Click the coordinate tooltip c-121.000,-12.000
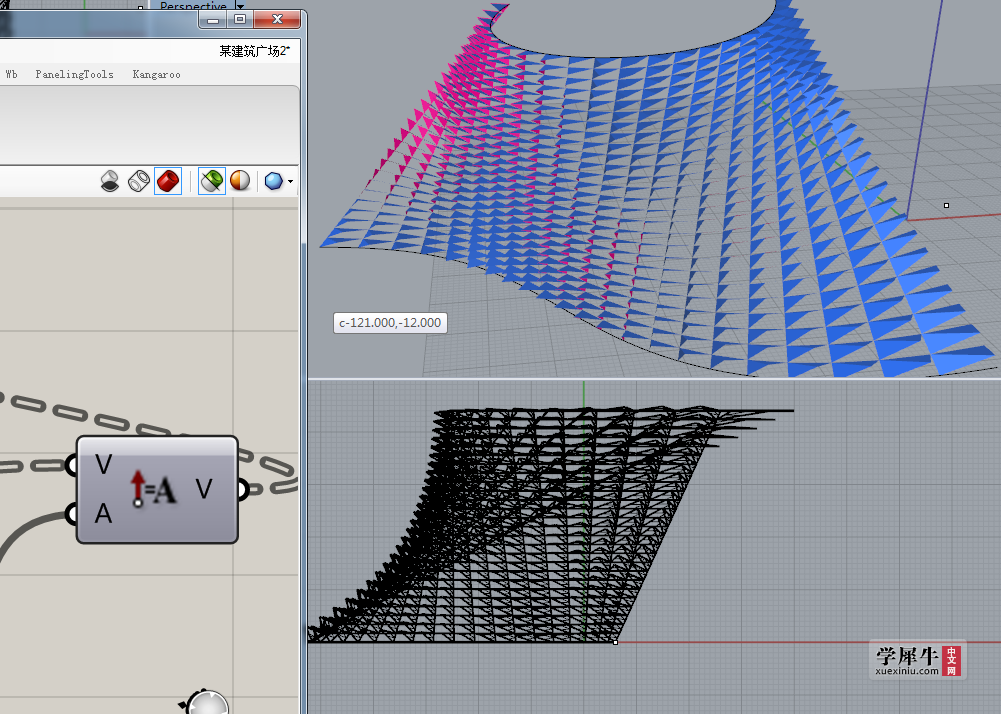Screen dimensions: 1001x714 390,323
